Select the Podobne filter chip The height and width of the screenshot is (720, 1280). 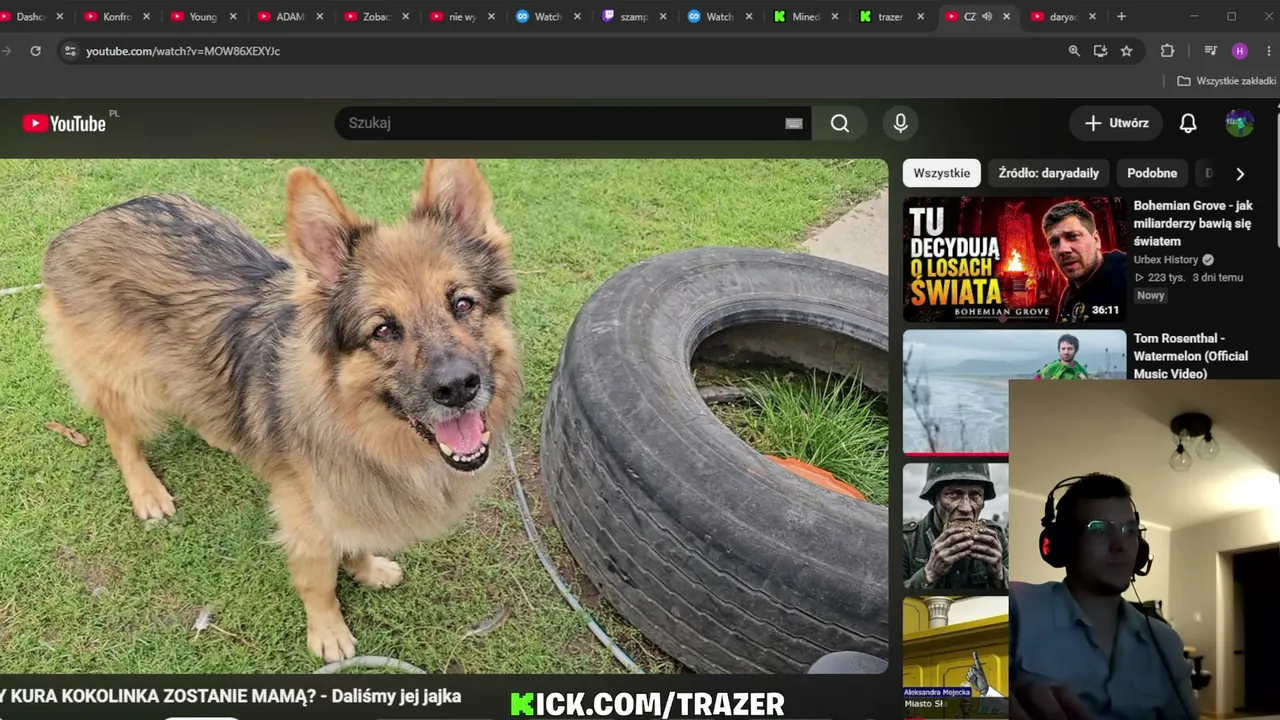[1152, 173]
